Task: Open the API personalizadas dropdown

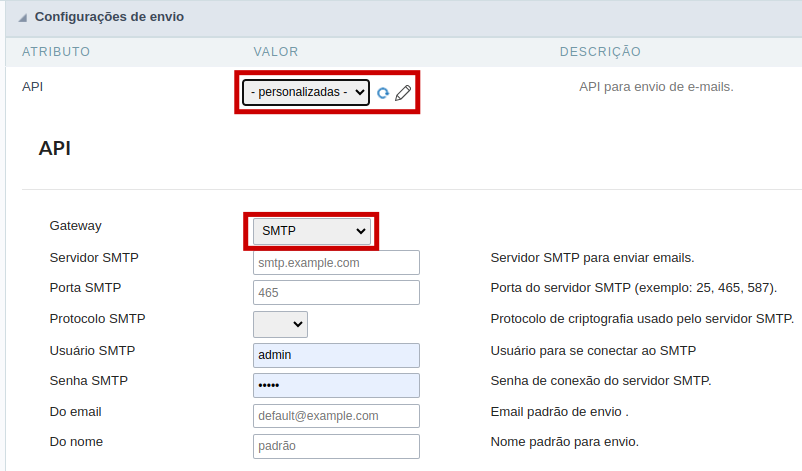Action: click(x=306, y=93)
